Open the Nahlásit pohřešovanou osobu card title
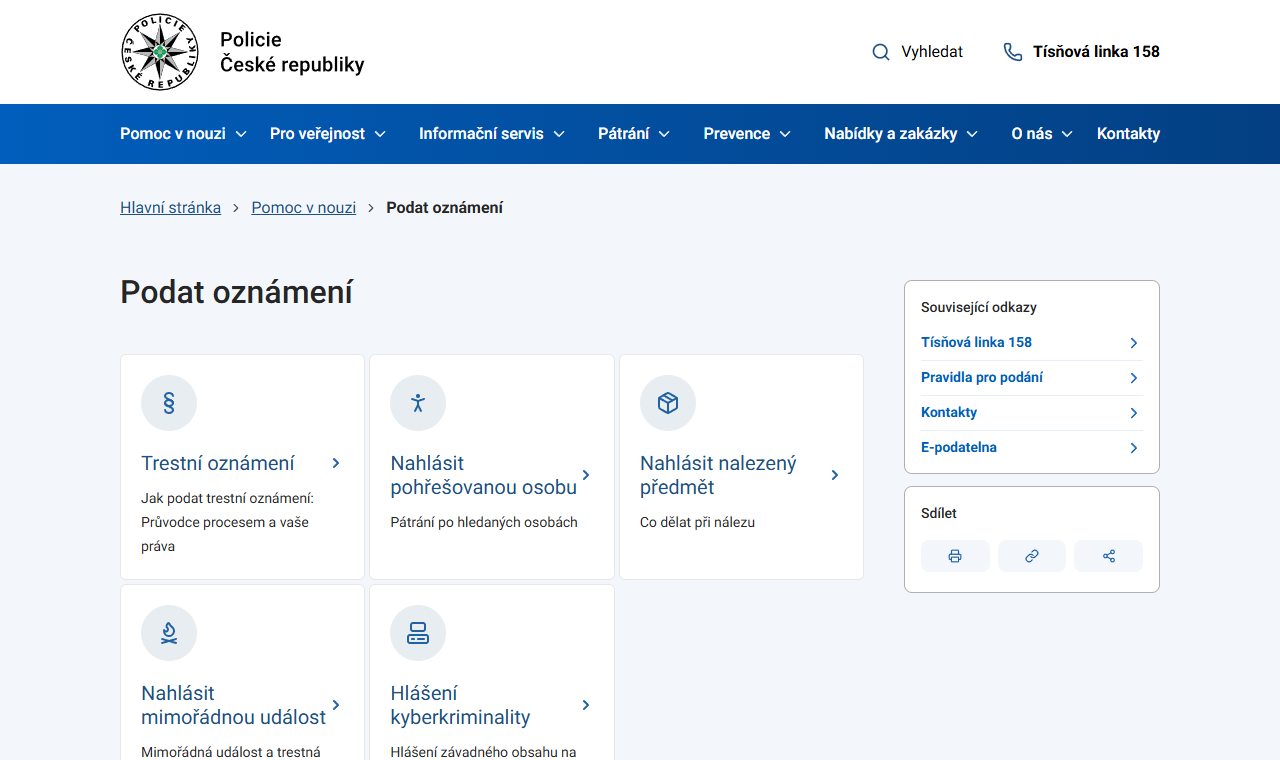Image resolution: width=1280 pixels, height=760 pixels. pos(484,475)
